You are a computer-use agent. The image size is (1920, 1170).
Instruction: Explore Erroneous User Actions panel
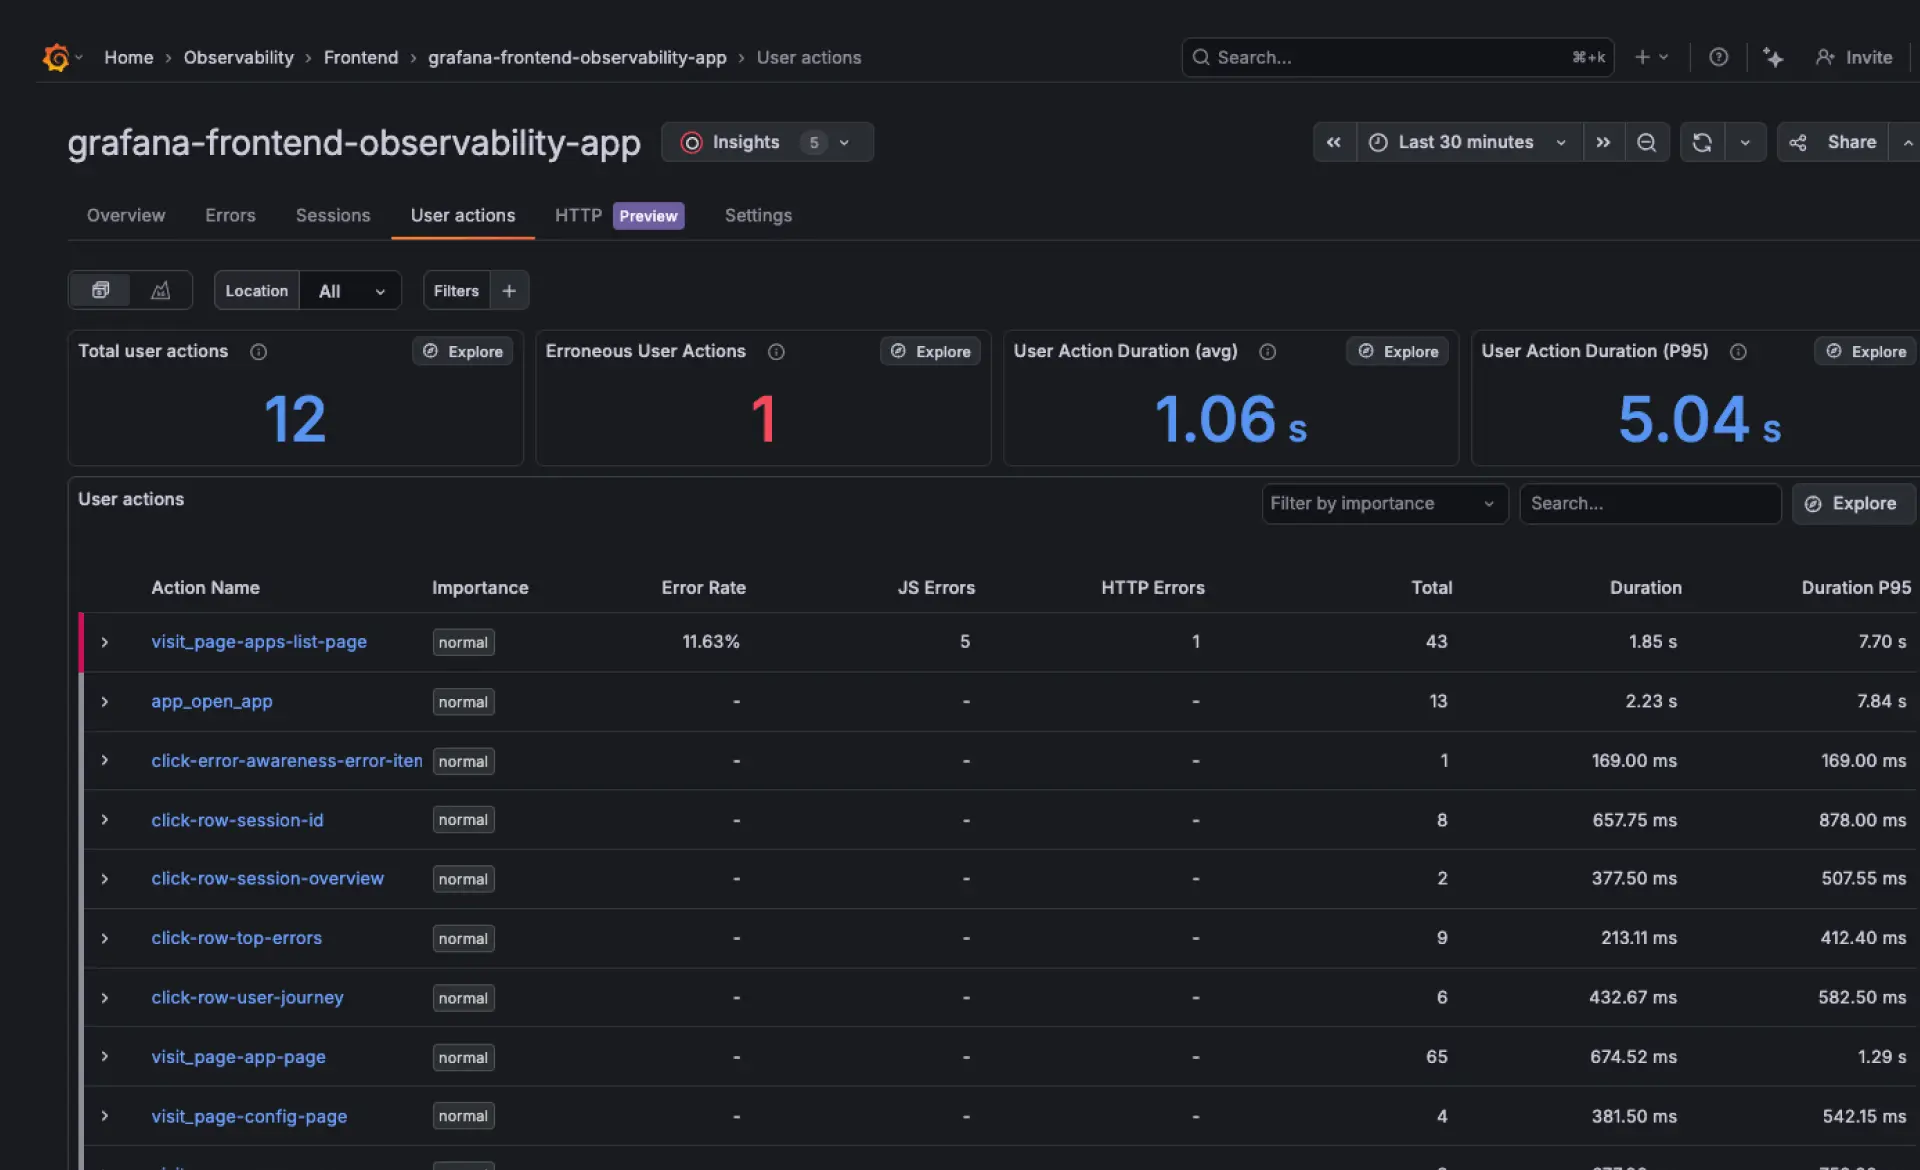(x=931, y=351)
